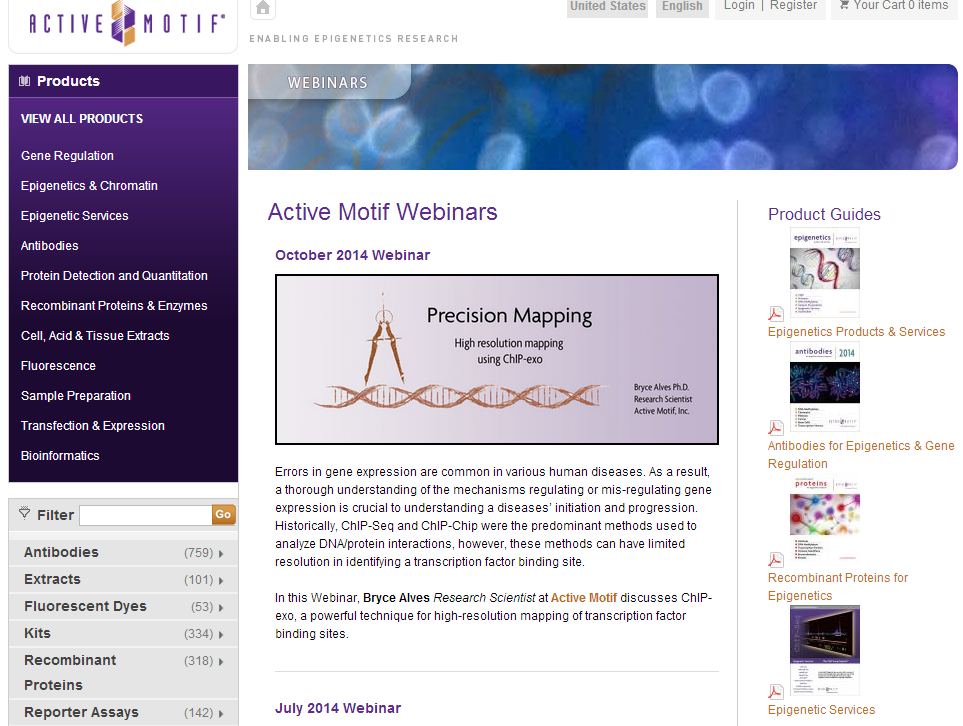
Task: Expand the Fluorescent Dyes filter arrow
Action: click(x=220, y=607)
